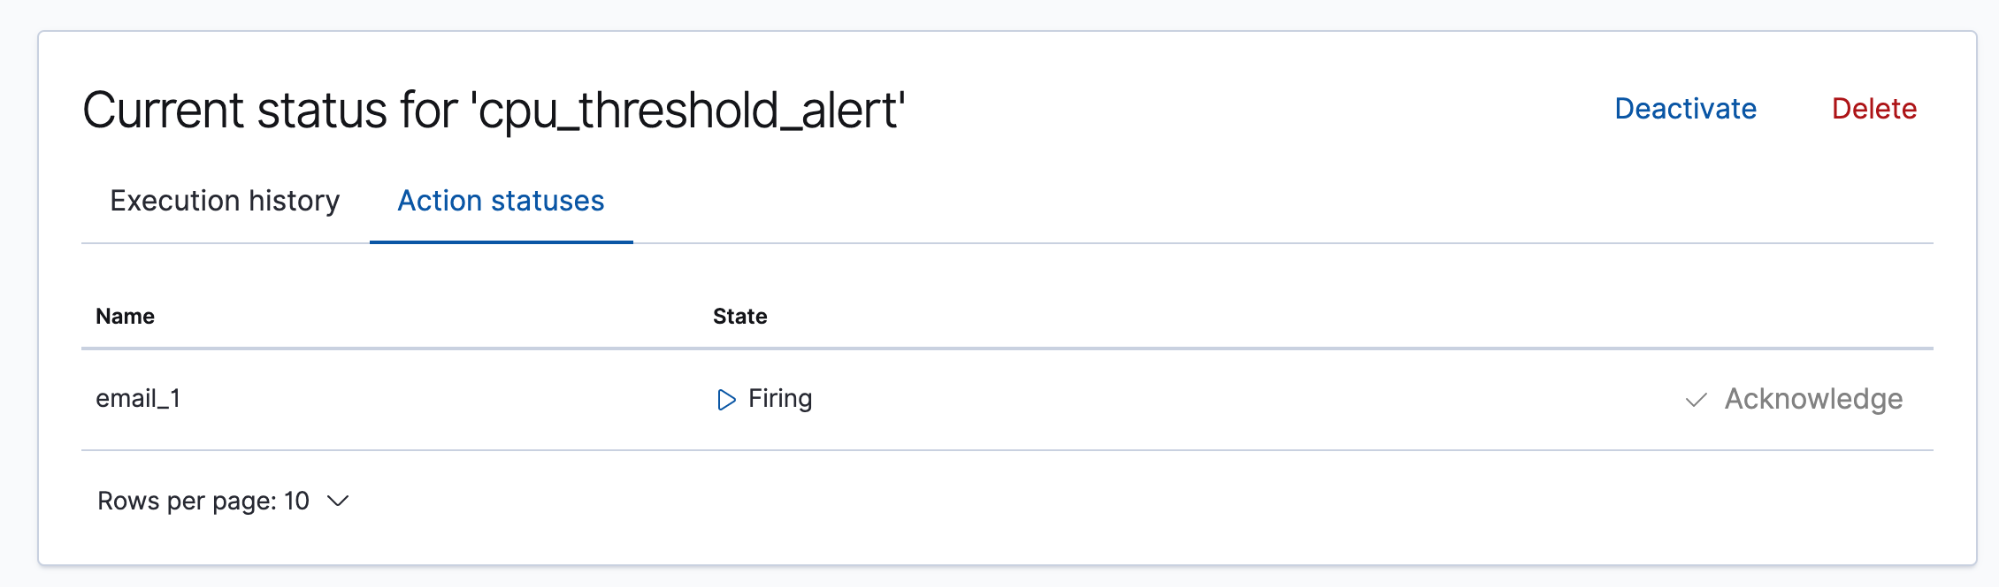Acknowledge the email_1 action
1999x588 pixels.
point(1812,399)
